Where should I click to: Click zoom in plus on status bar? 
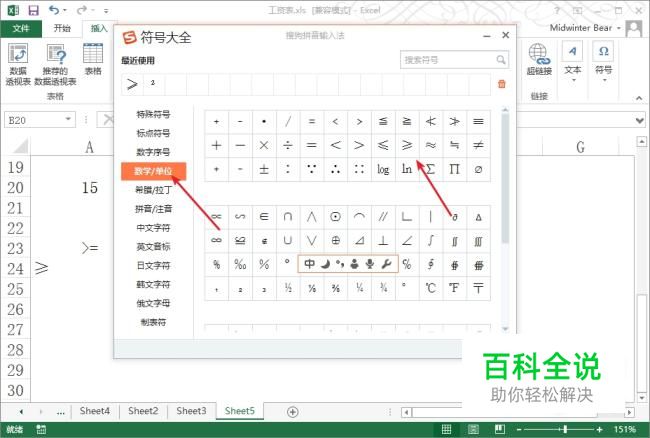[x=599, y=430]
